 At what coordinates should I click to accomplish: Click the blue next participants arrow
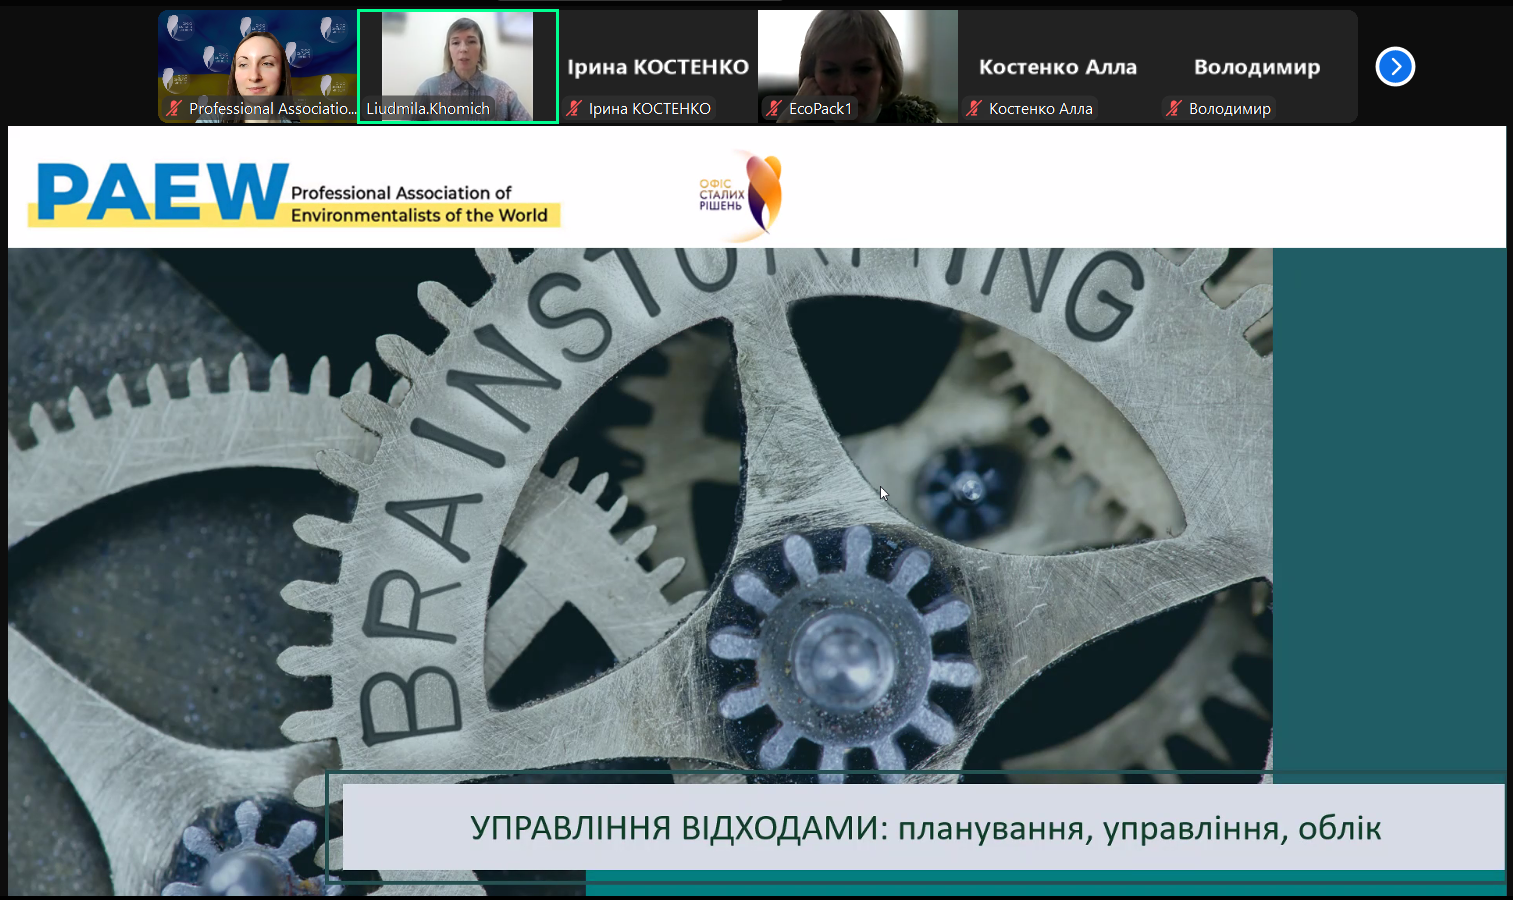(x=1395, y=67)
